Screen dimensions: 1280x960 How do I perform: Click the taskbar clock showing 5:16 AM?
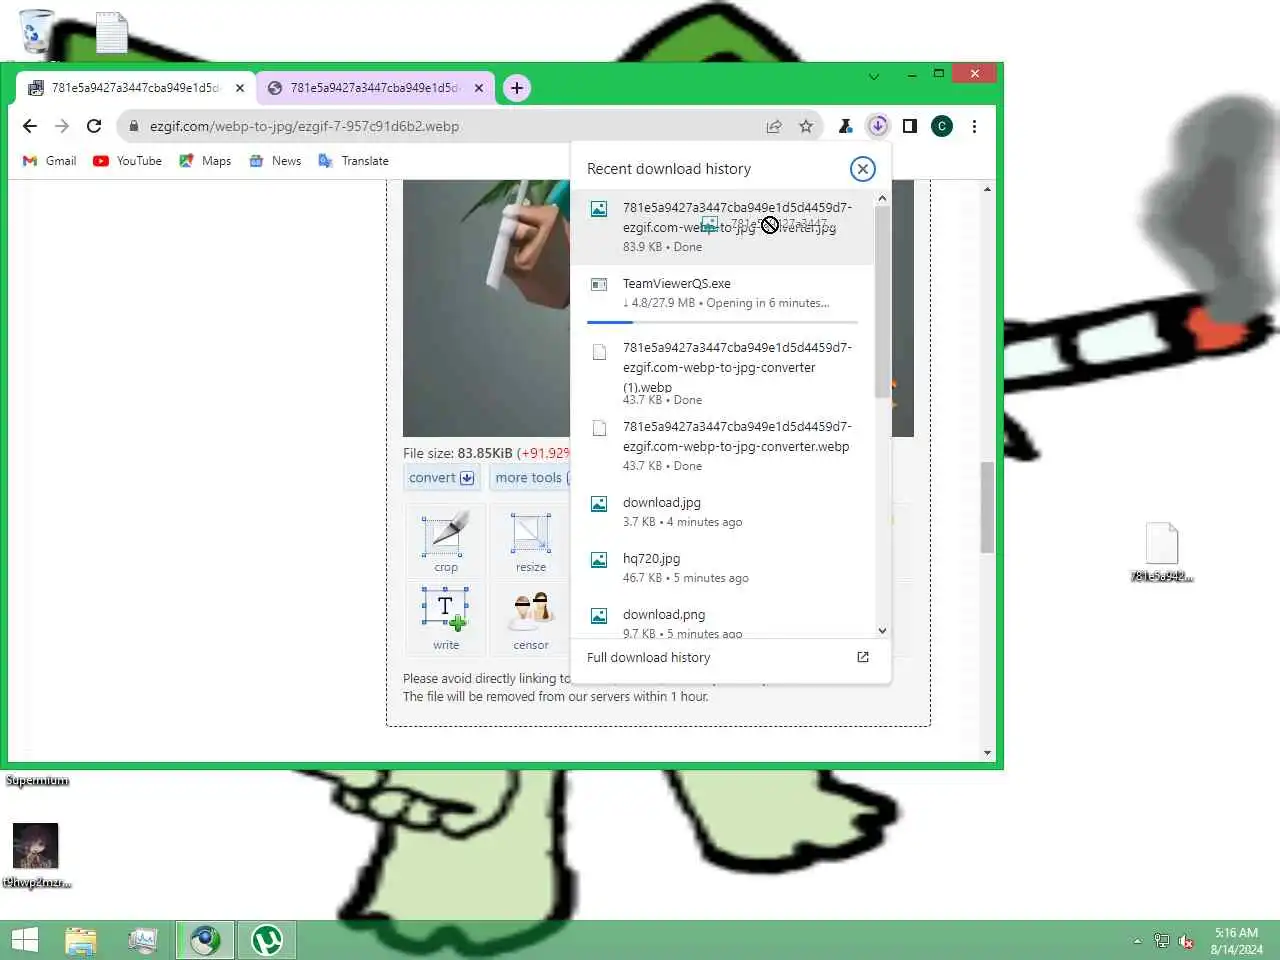point(1236,941)
